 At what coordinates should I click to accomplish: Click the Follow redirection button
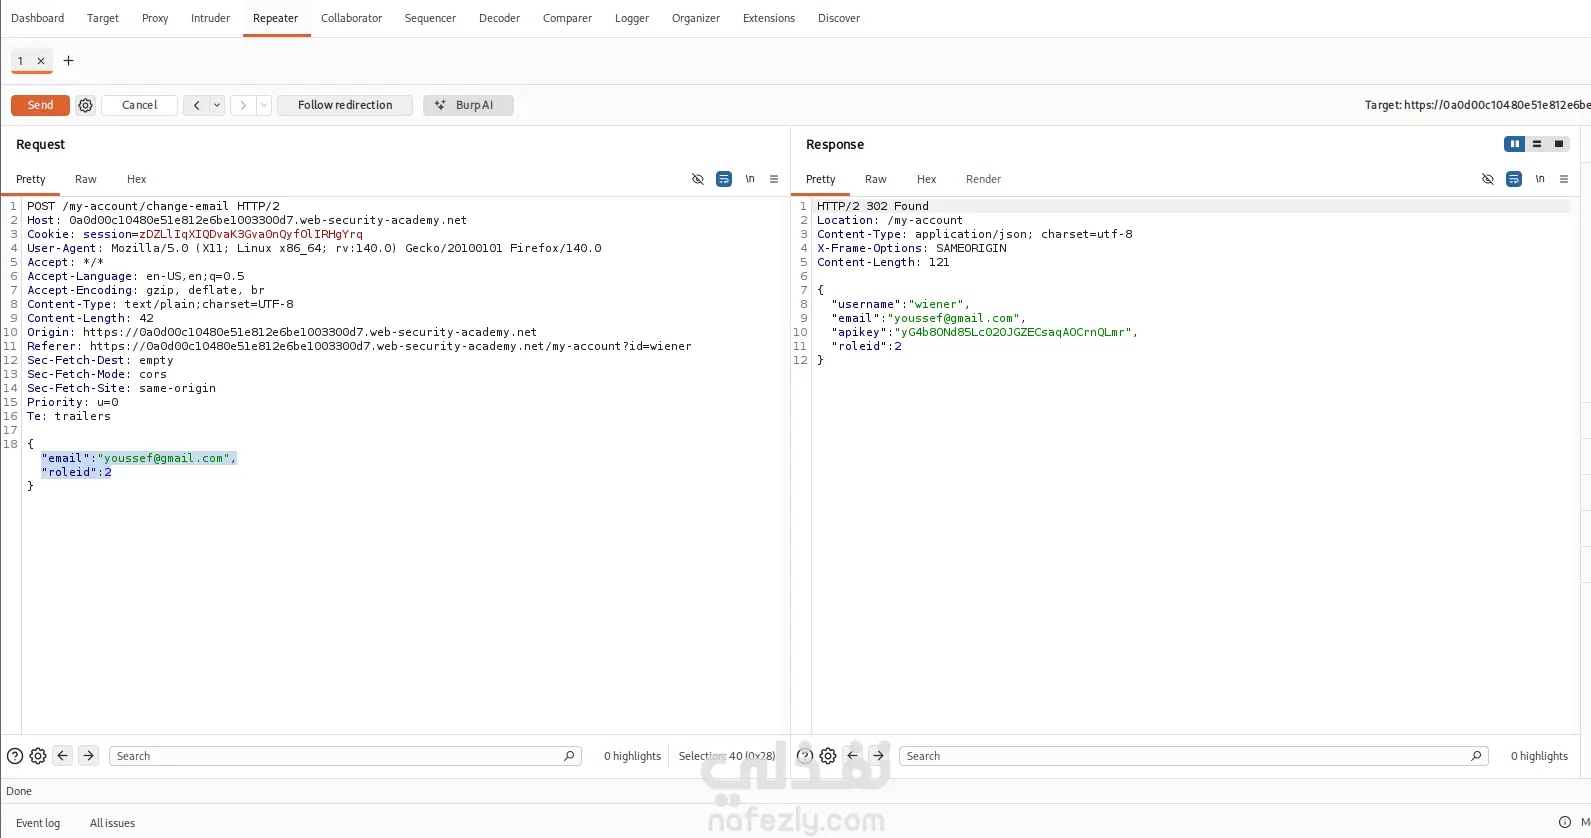tap(345, 105)
